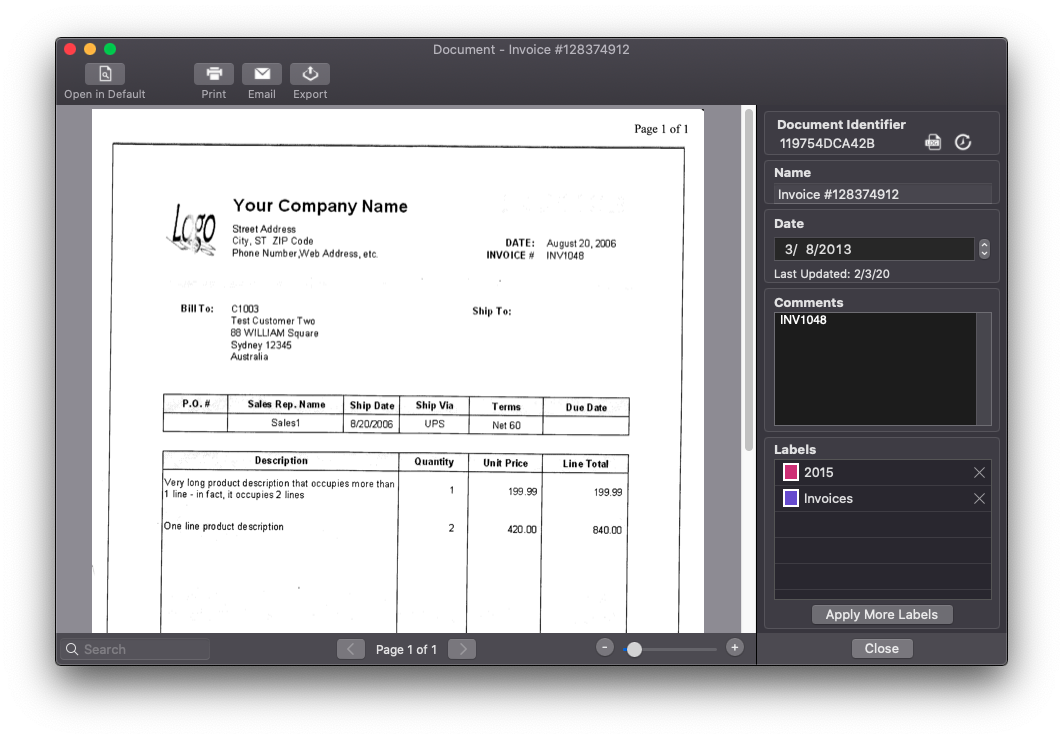Zoom out using the minus icon

(604, 647)
